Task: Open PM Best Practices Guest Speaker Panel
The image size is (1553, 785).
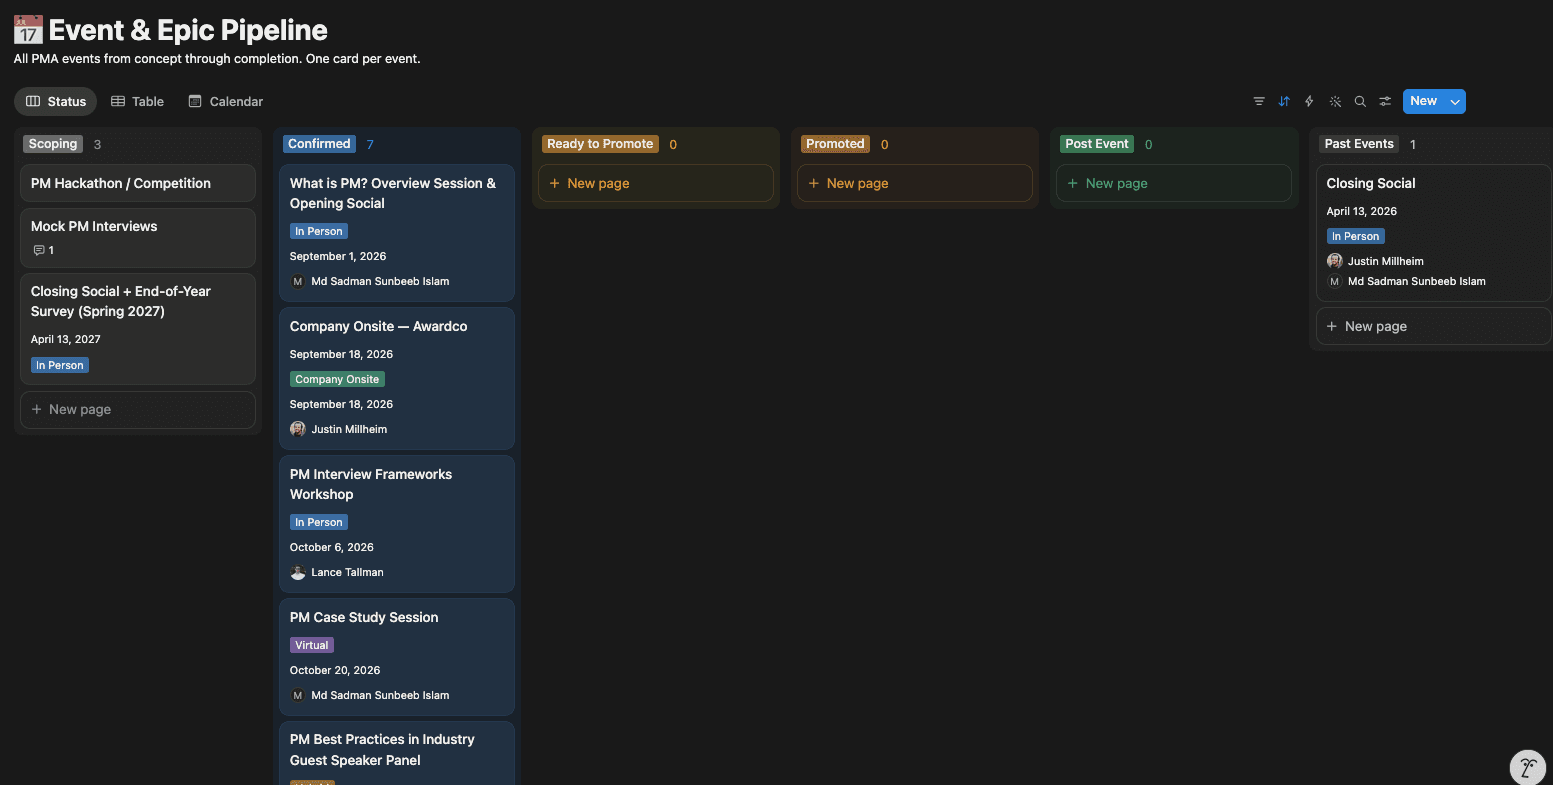Action: [397, 752]
